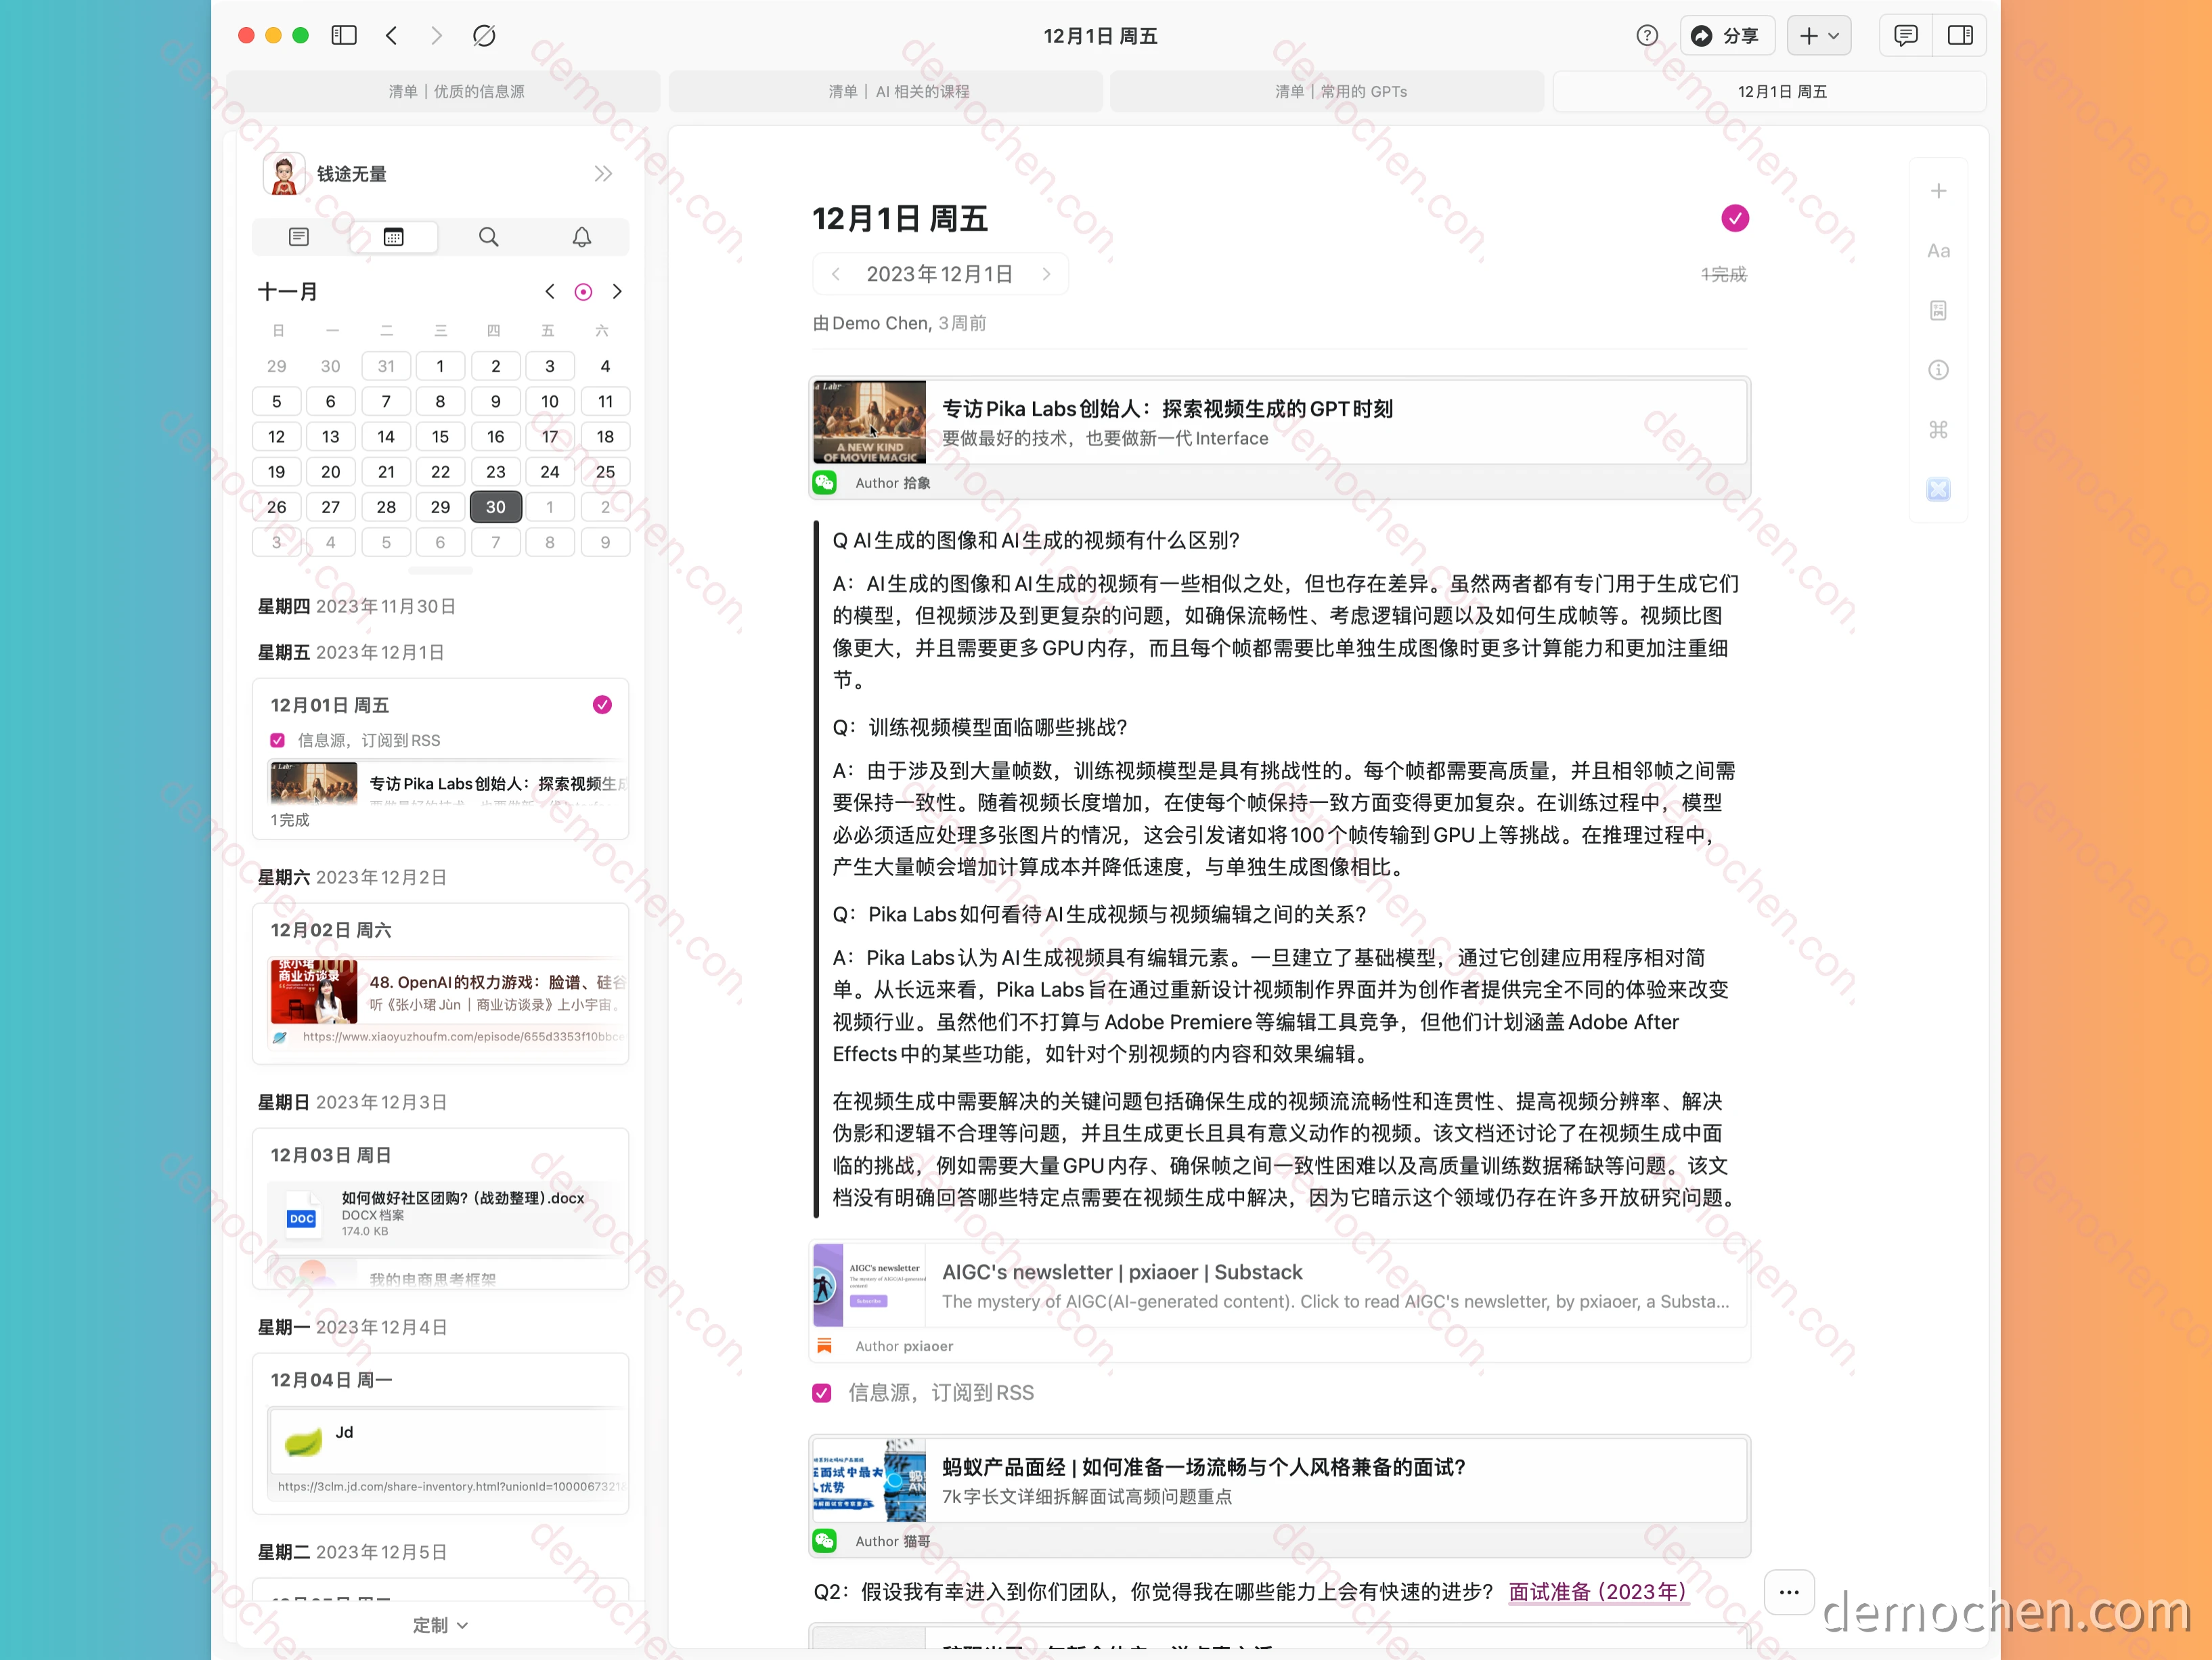Click Pika Labs thumbnail in sidebar card
This screenshot has width=2212, height=1660.
(x=313, y=783)
